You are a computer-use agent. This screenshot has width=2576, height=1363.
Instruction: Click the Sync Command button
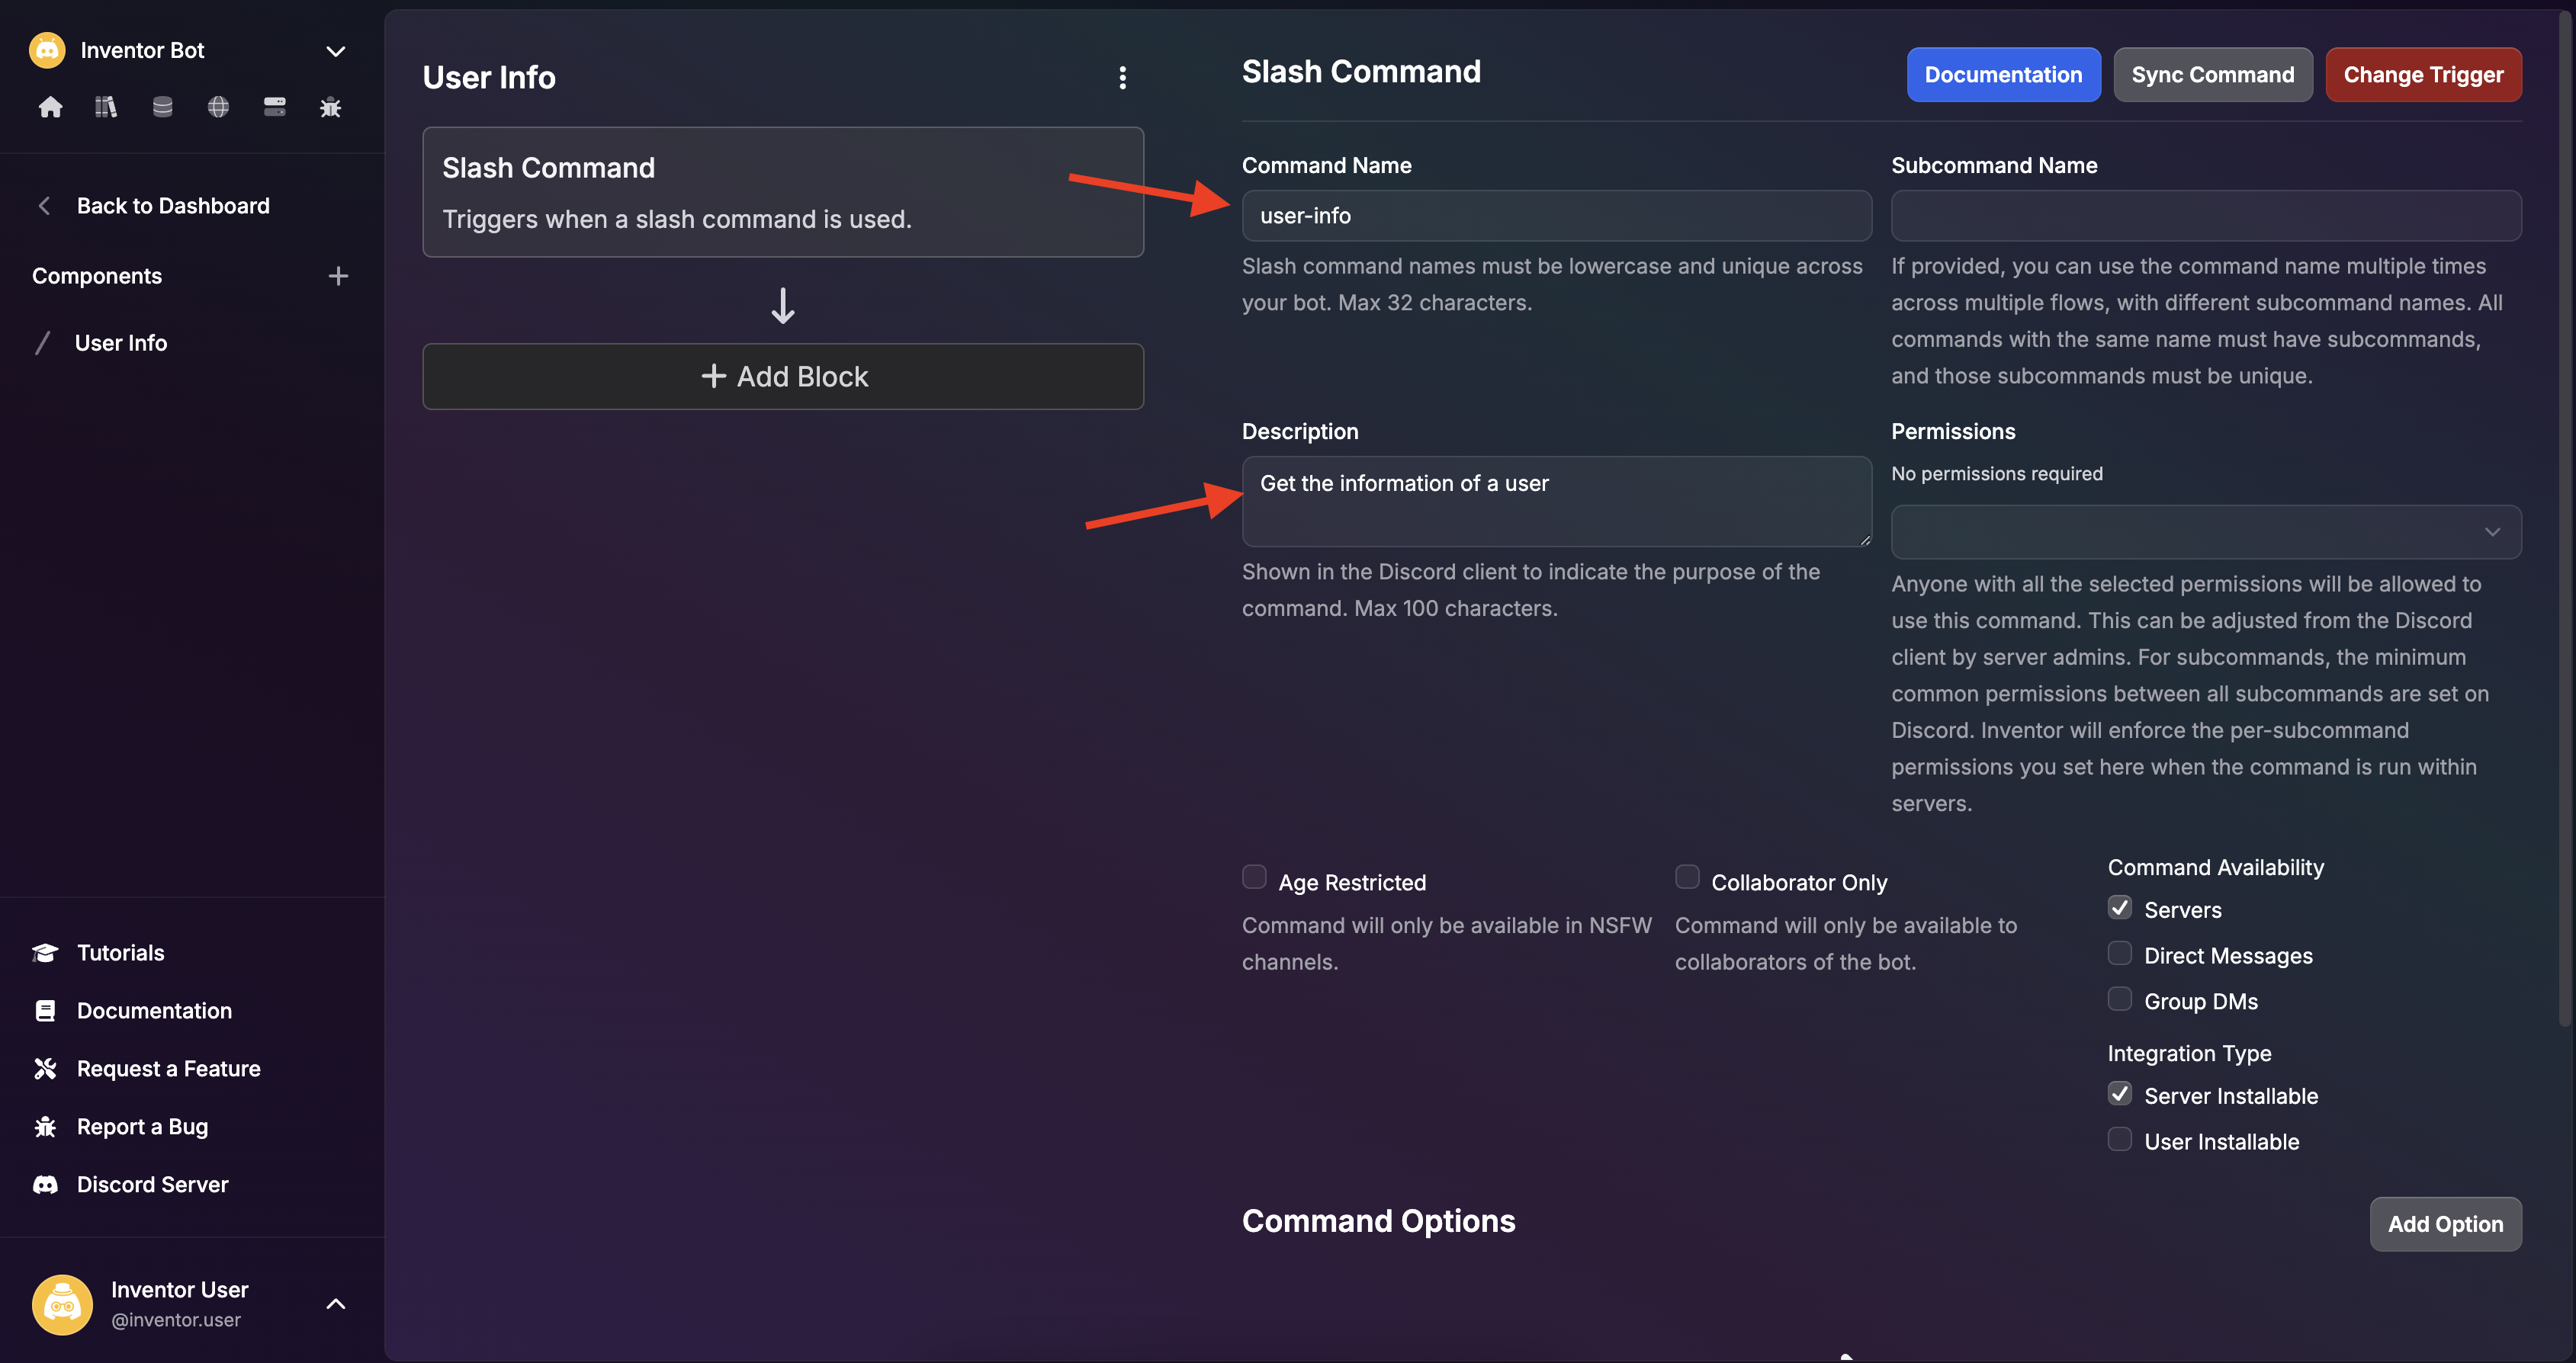[x=2213, y=75]
